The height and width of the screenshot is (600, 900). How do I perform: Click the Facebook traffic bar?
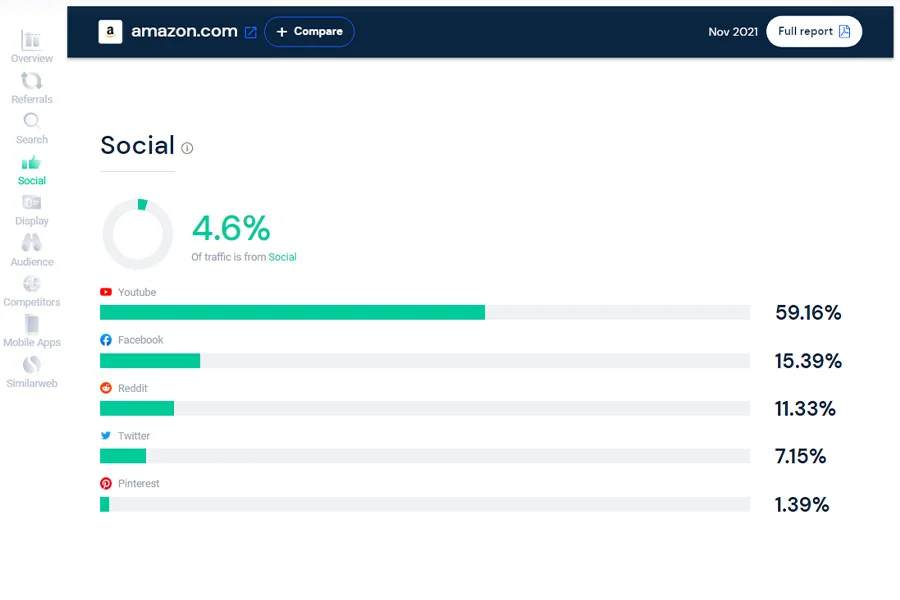pos(425,361)
